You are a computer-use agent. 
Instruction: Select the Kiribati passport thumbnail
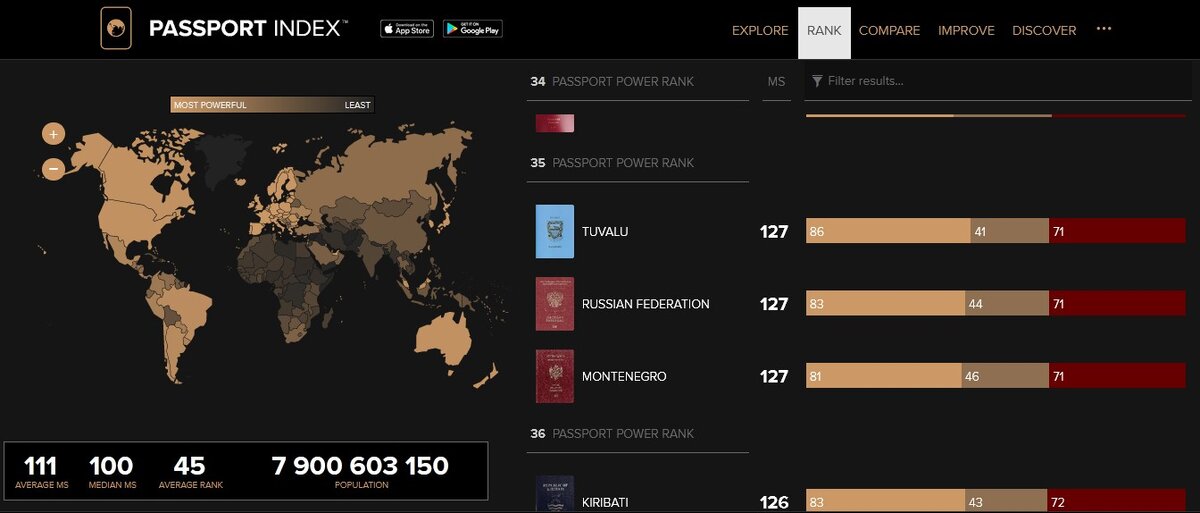coord(555,493)
